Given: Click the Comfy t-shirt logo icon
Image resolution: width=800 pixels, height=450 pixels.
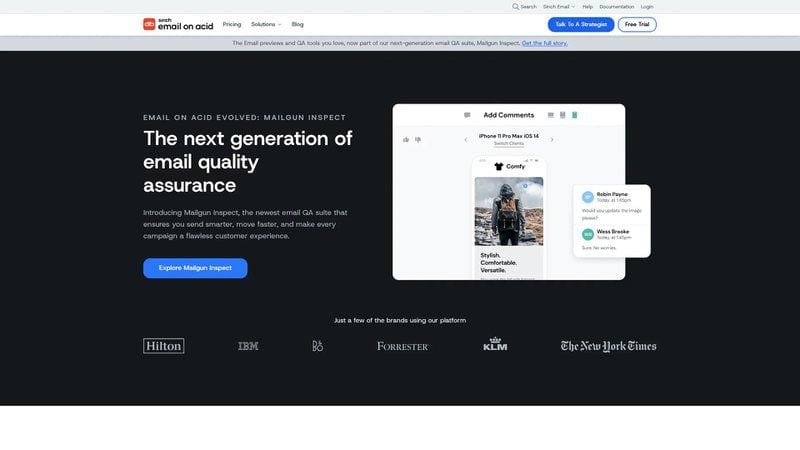Looking at the screenshot, I should 498,166.
